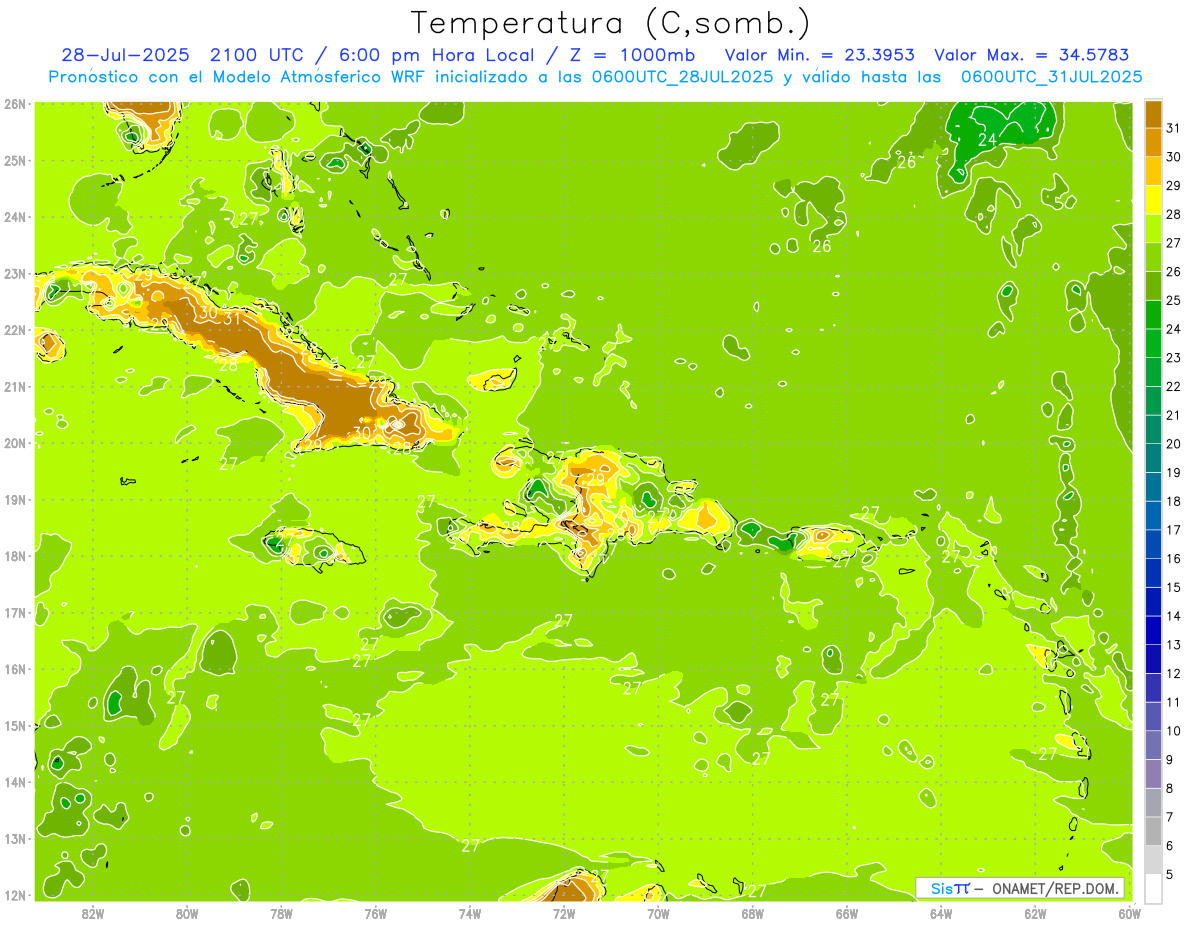Click '6:00 pm Hora Local' text
The width and height of the screenshot is (1200, 927).
[437, 55]
